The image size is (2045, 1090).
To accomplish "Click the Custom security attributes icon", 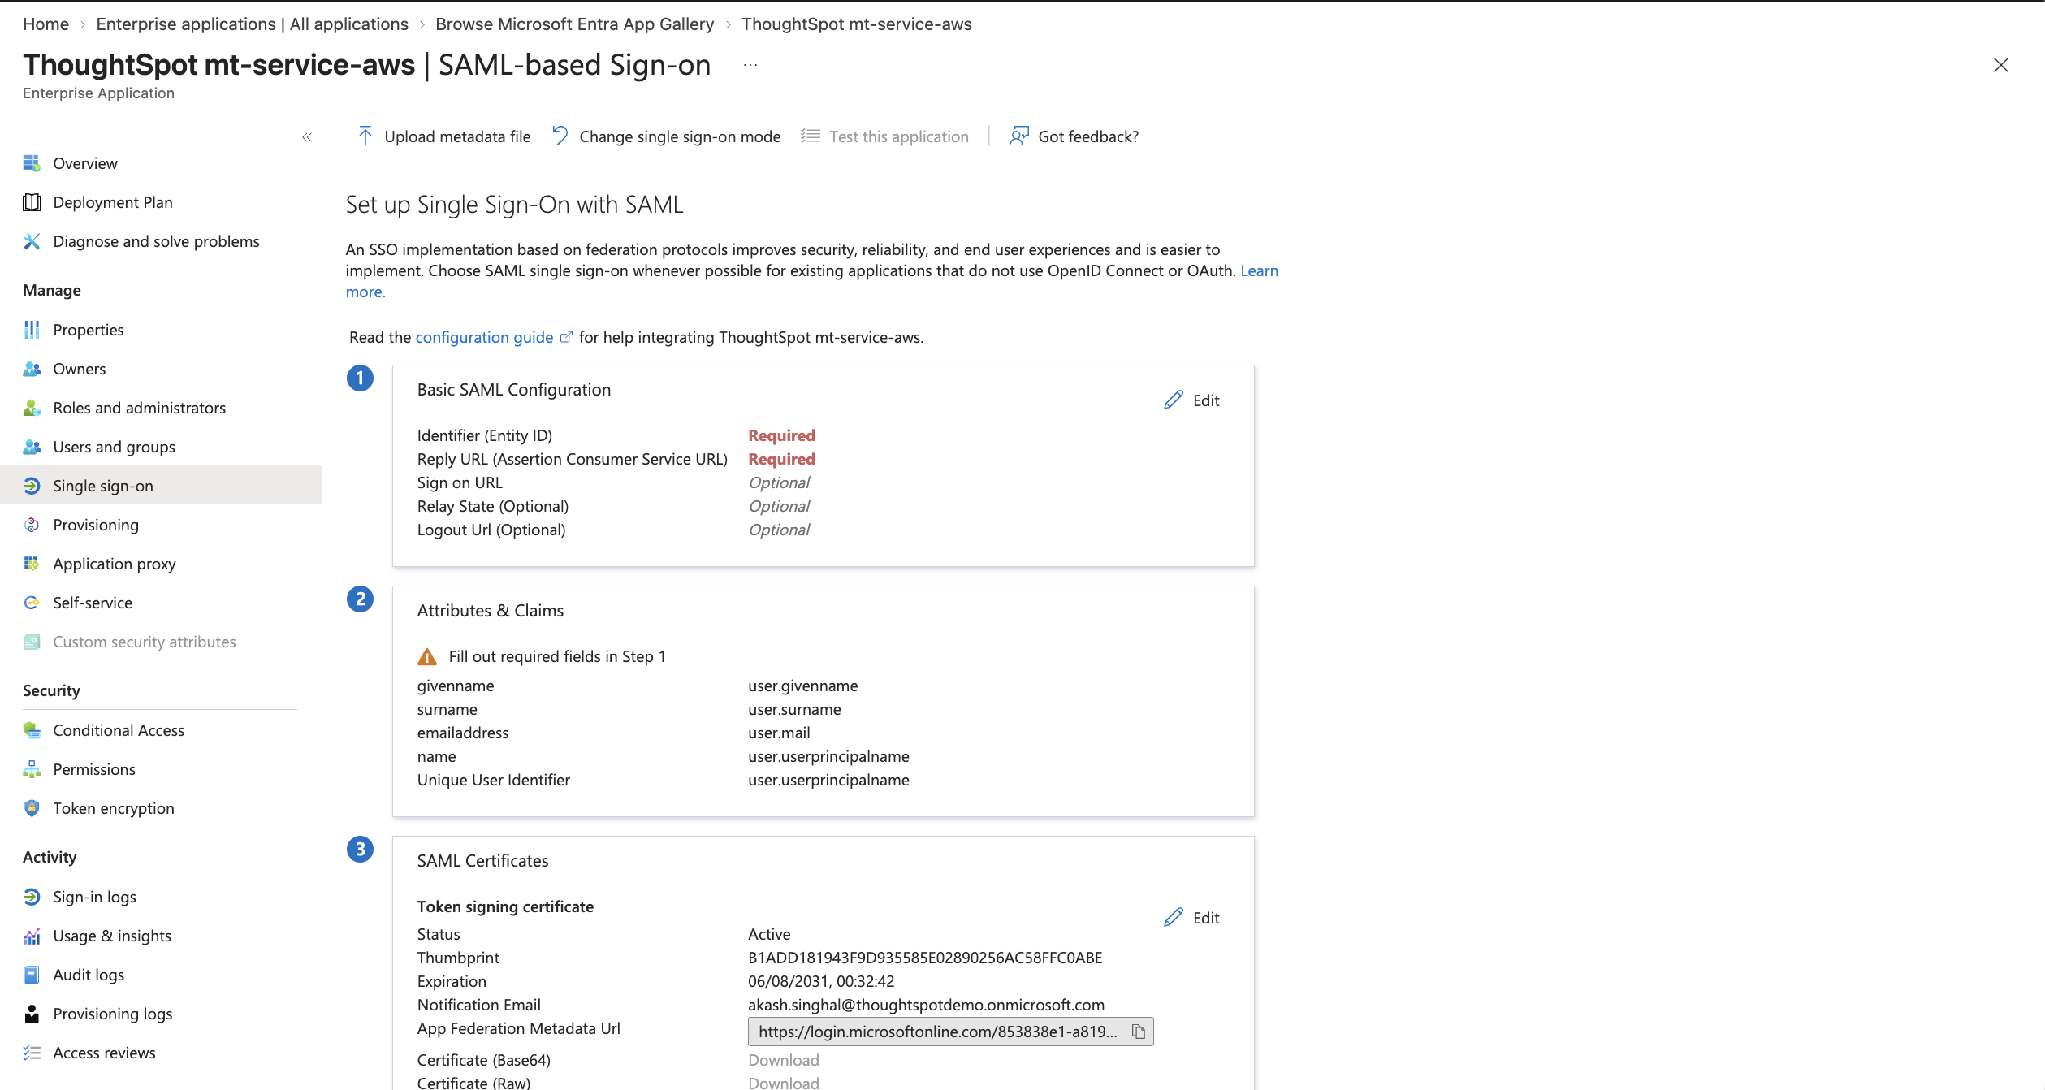I will (32, 641).
